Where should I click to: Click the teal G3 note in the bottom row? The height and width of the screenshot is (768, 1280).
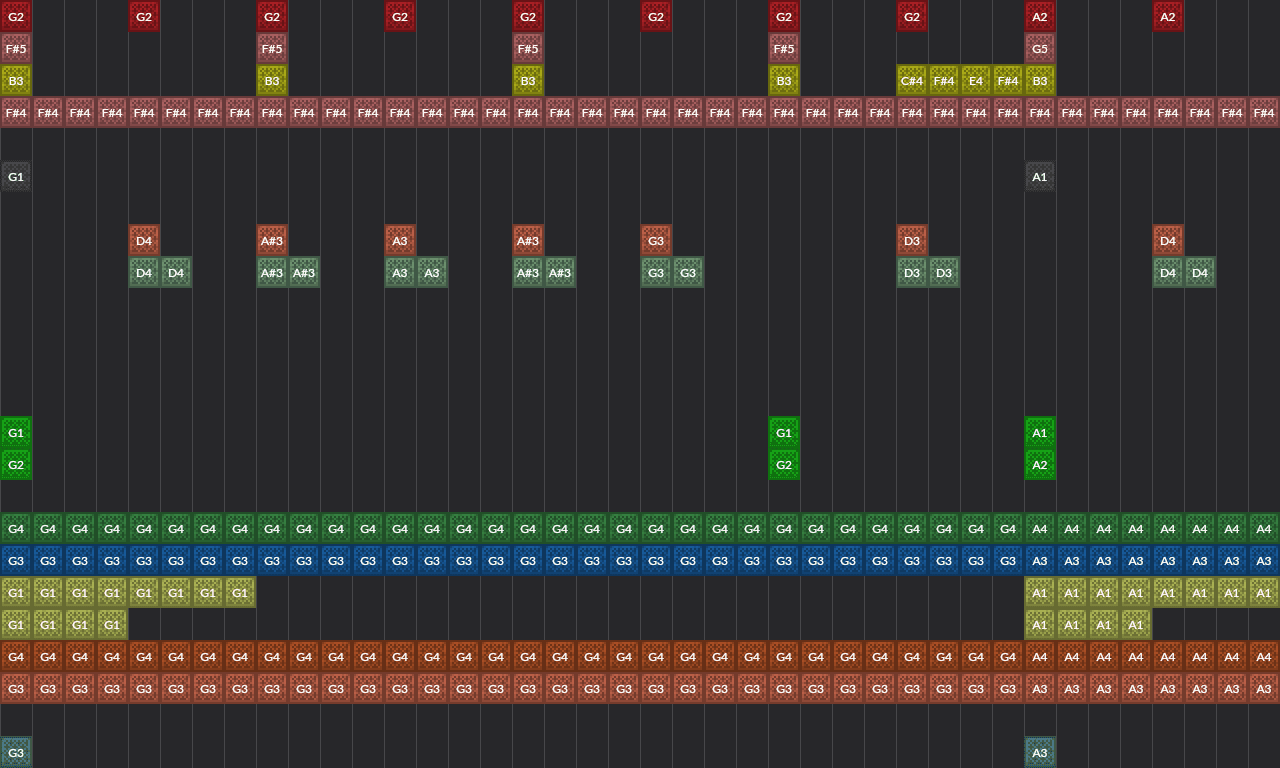16,752
